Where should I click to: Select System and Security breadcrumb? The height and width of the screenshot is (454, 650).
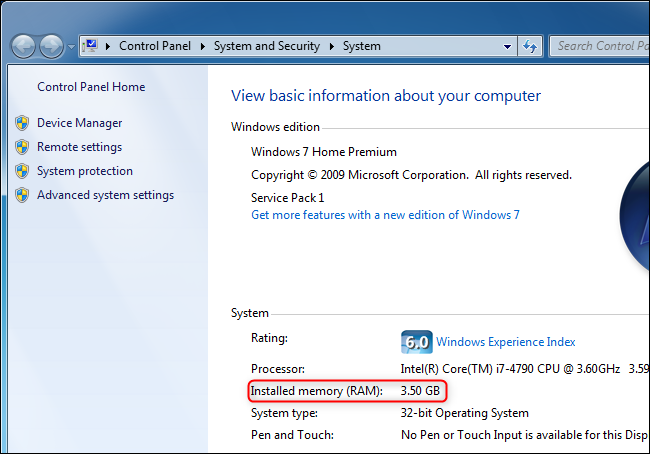click(267, 46)
